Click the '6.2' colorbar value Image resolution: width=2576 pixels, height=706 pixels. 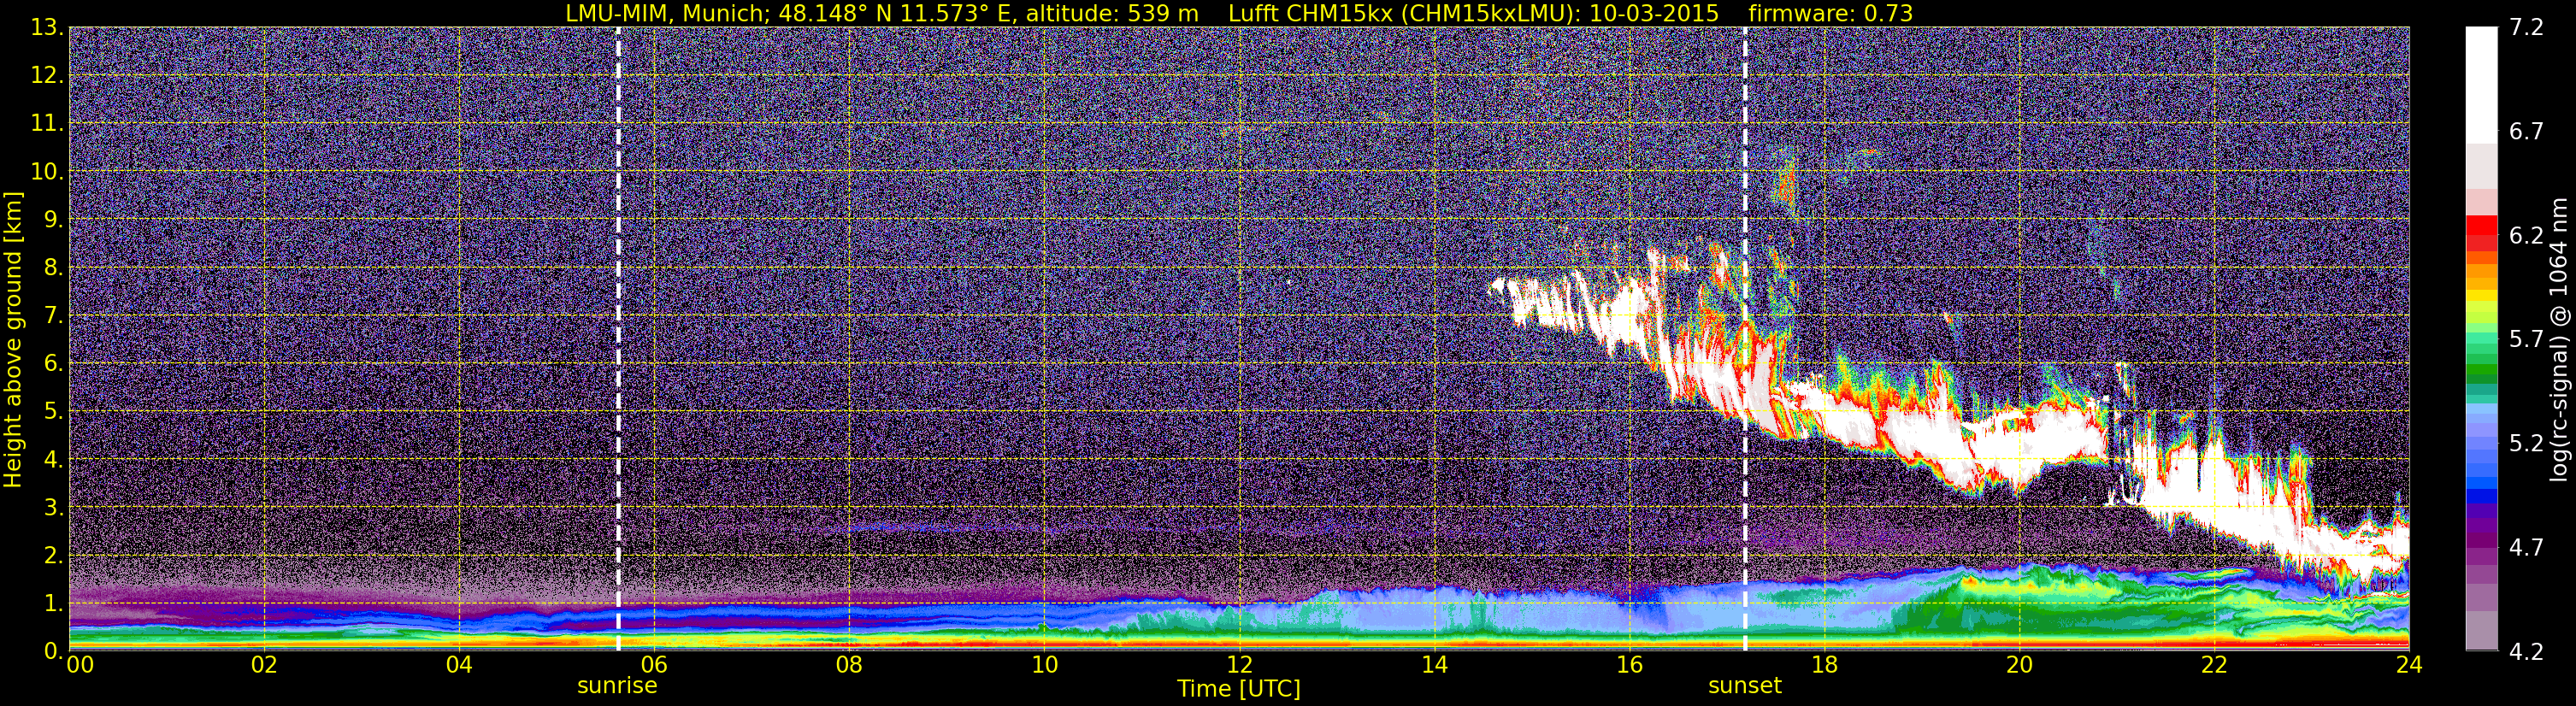tap(2526, 236)
